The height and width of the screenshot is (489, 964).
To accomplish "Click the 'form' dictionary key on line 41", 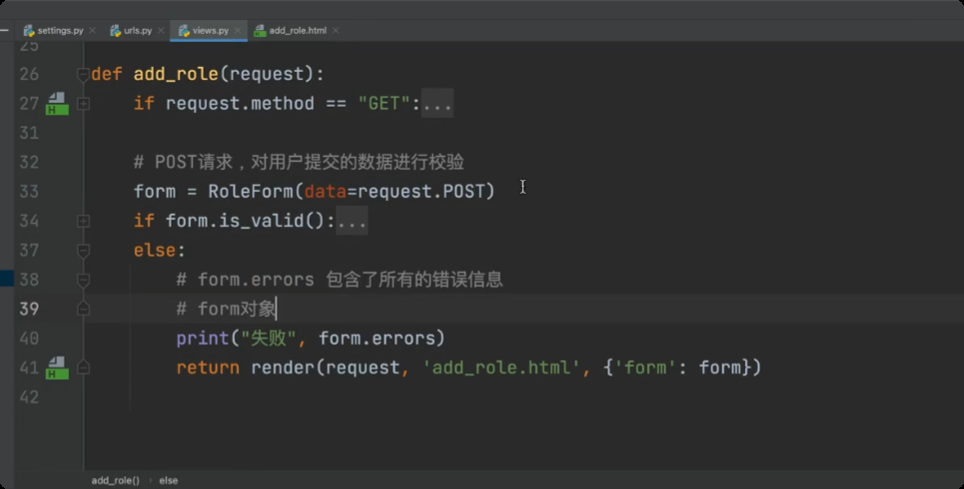I will click(x=645, y=368).
